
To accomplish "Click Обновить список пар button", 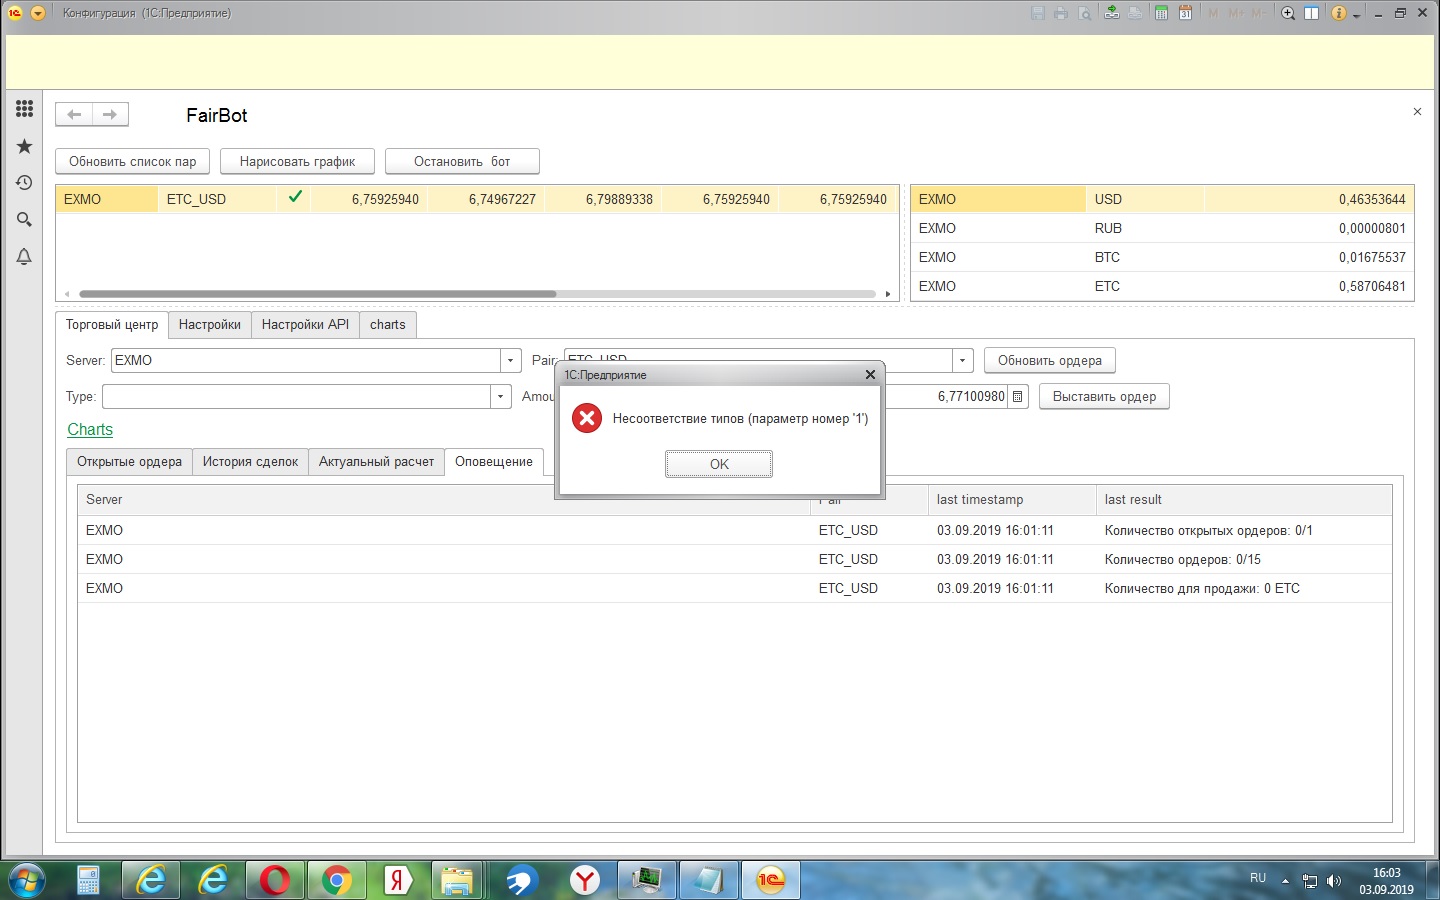I will (133, 161).
